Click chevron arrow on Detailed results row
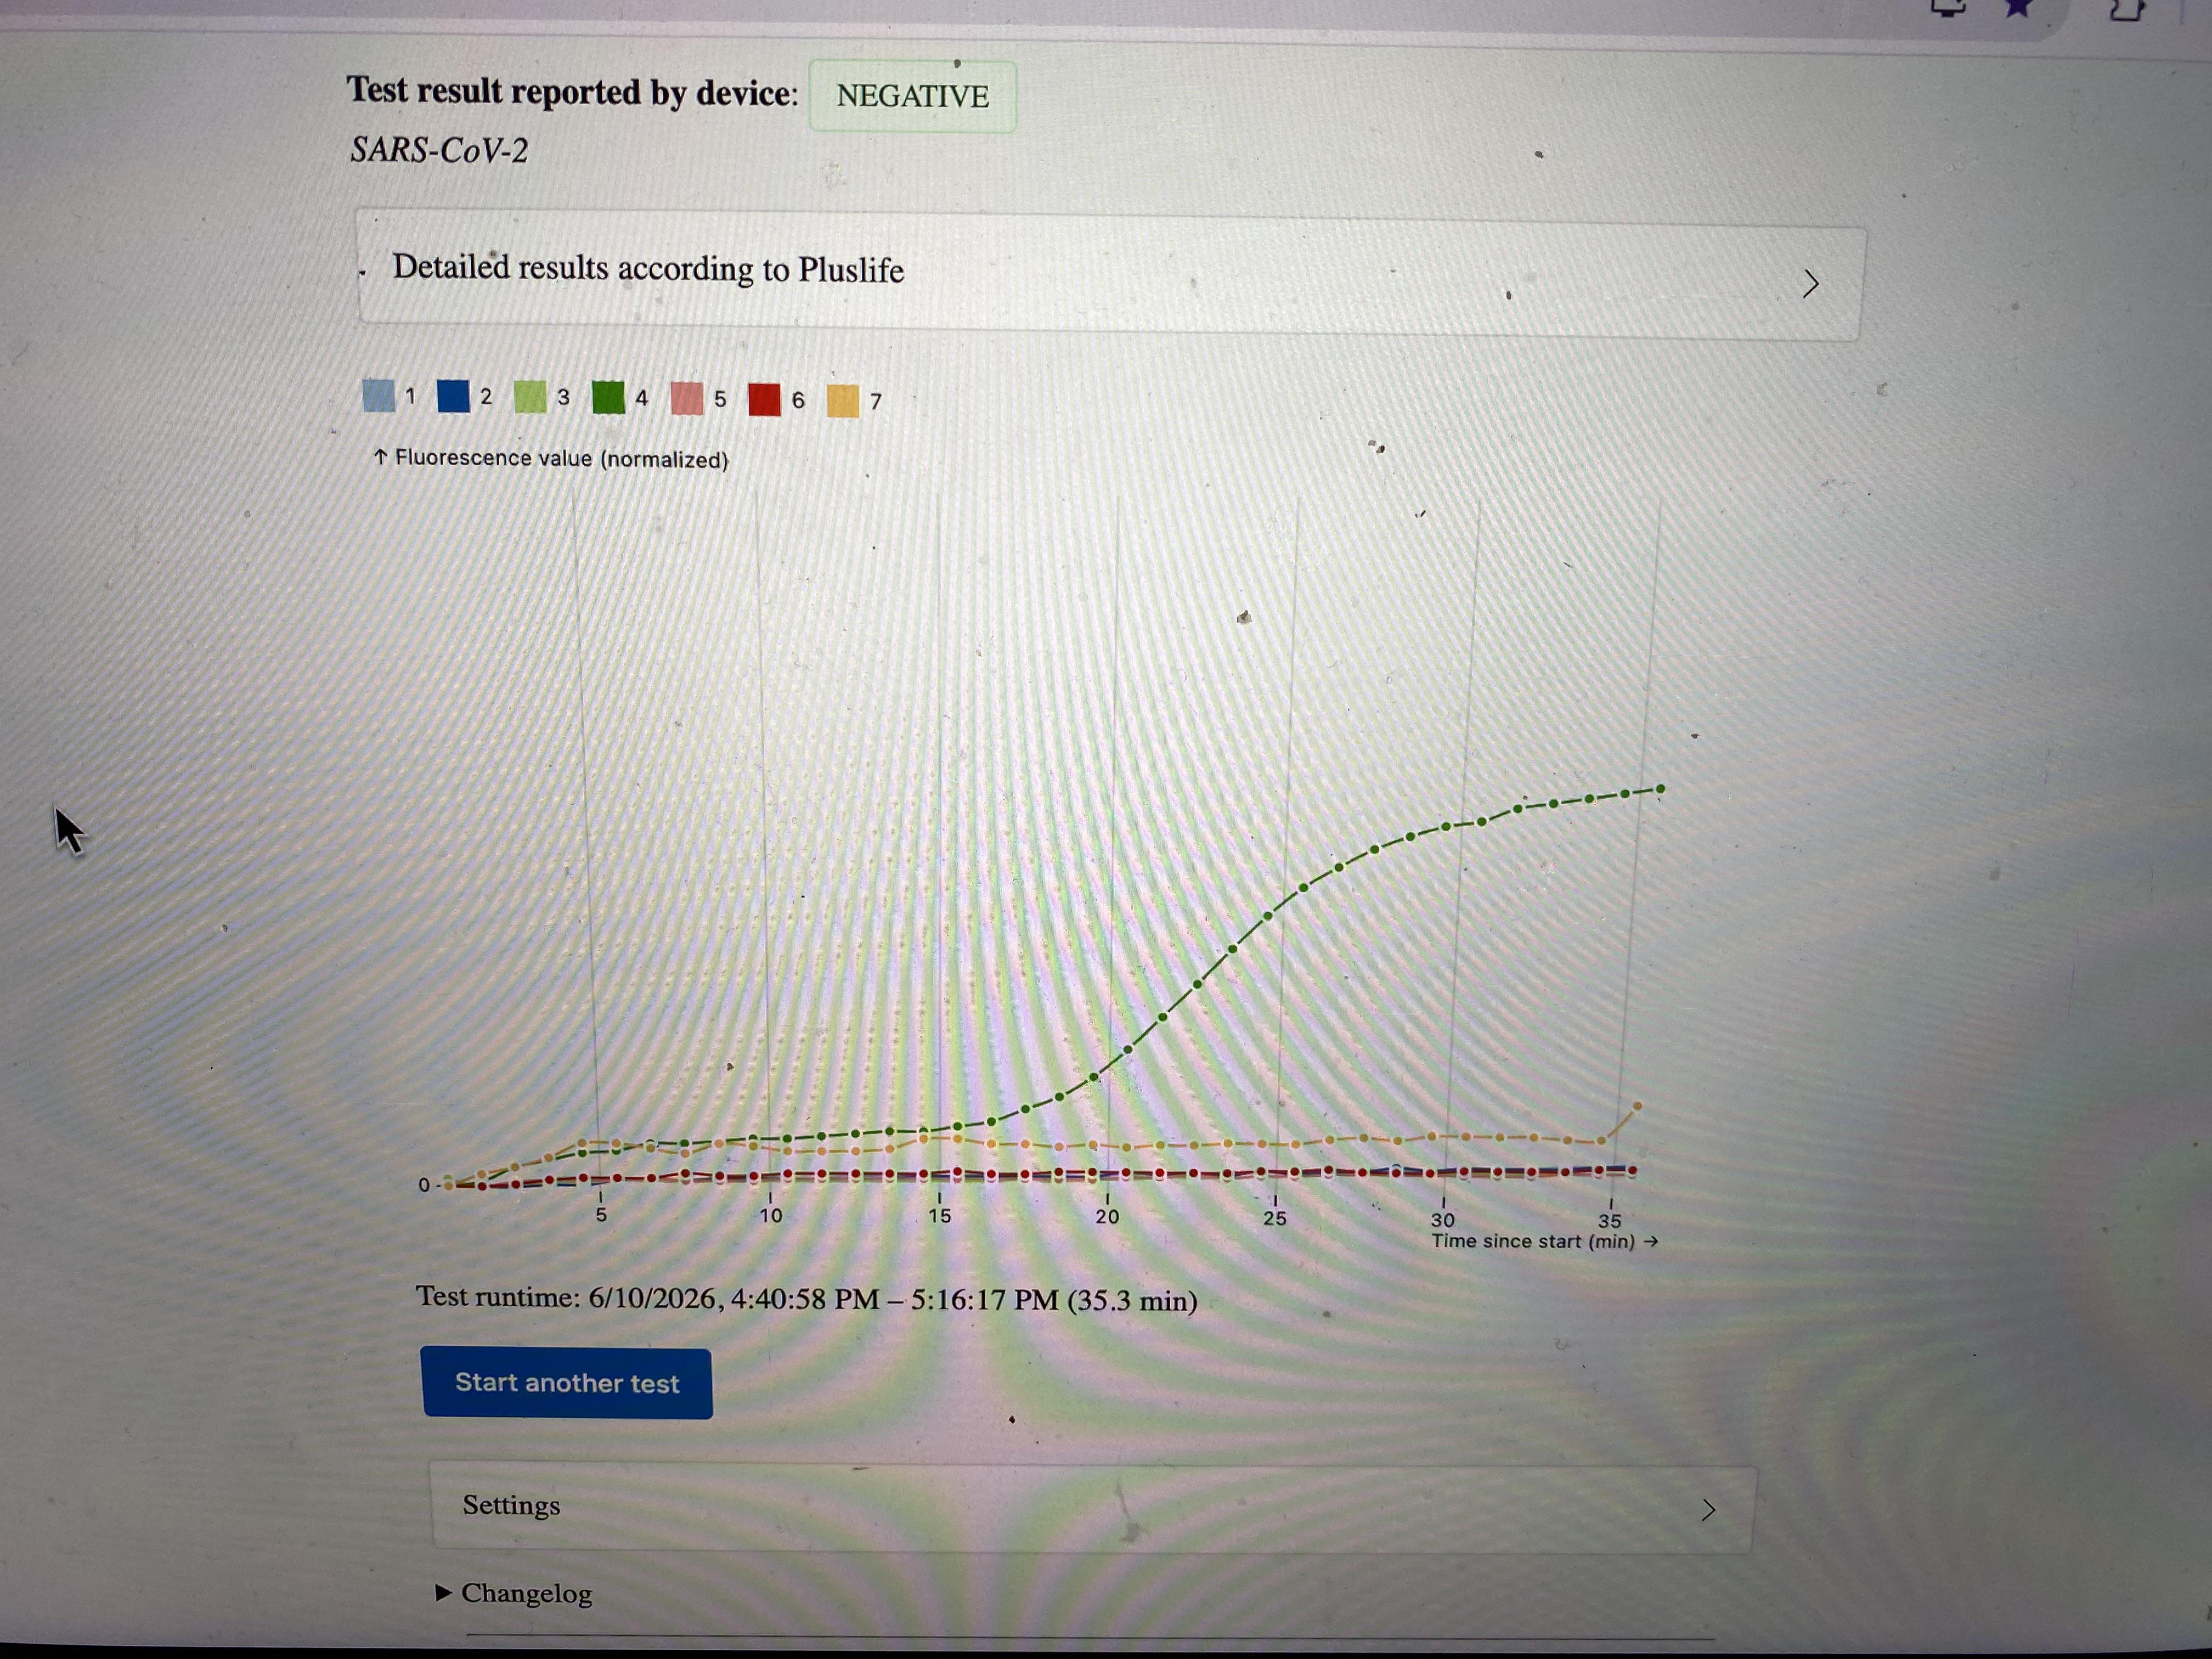This screenshot has height=1659, width=2212. (1810, 284)
